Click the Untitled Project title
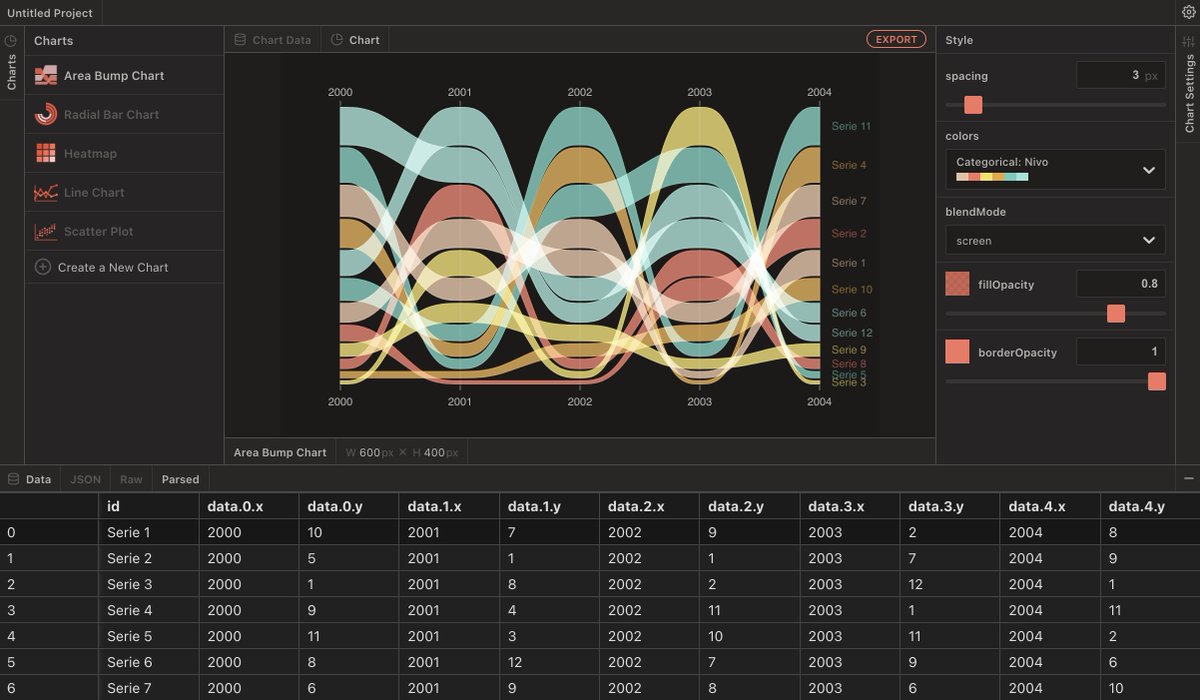 (x=50, y=13)
